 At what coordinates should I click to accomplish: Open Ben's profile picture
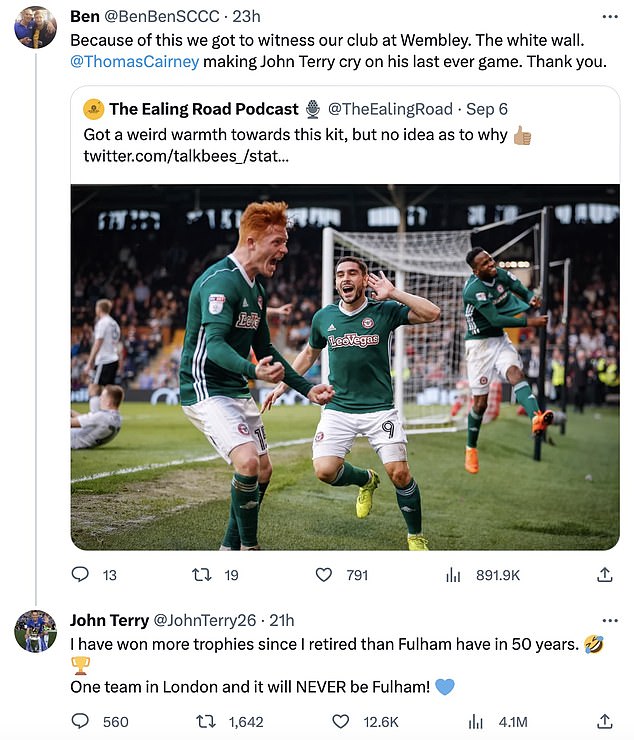[34, 27]
